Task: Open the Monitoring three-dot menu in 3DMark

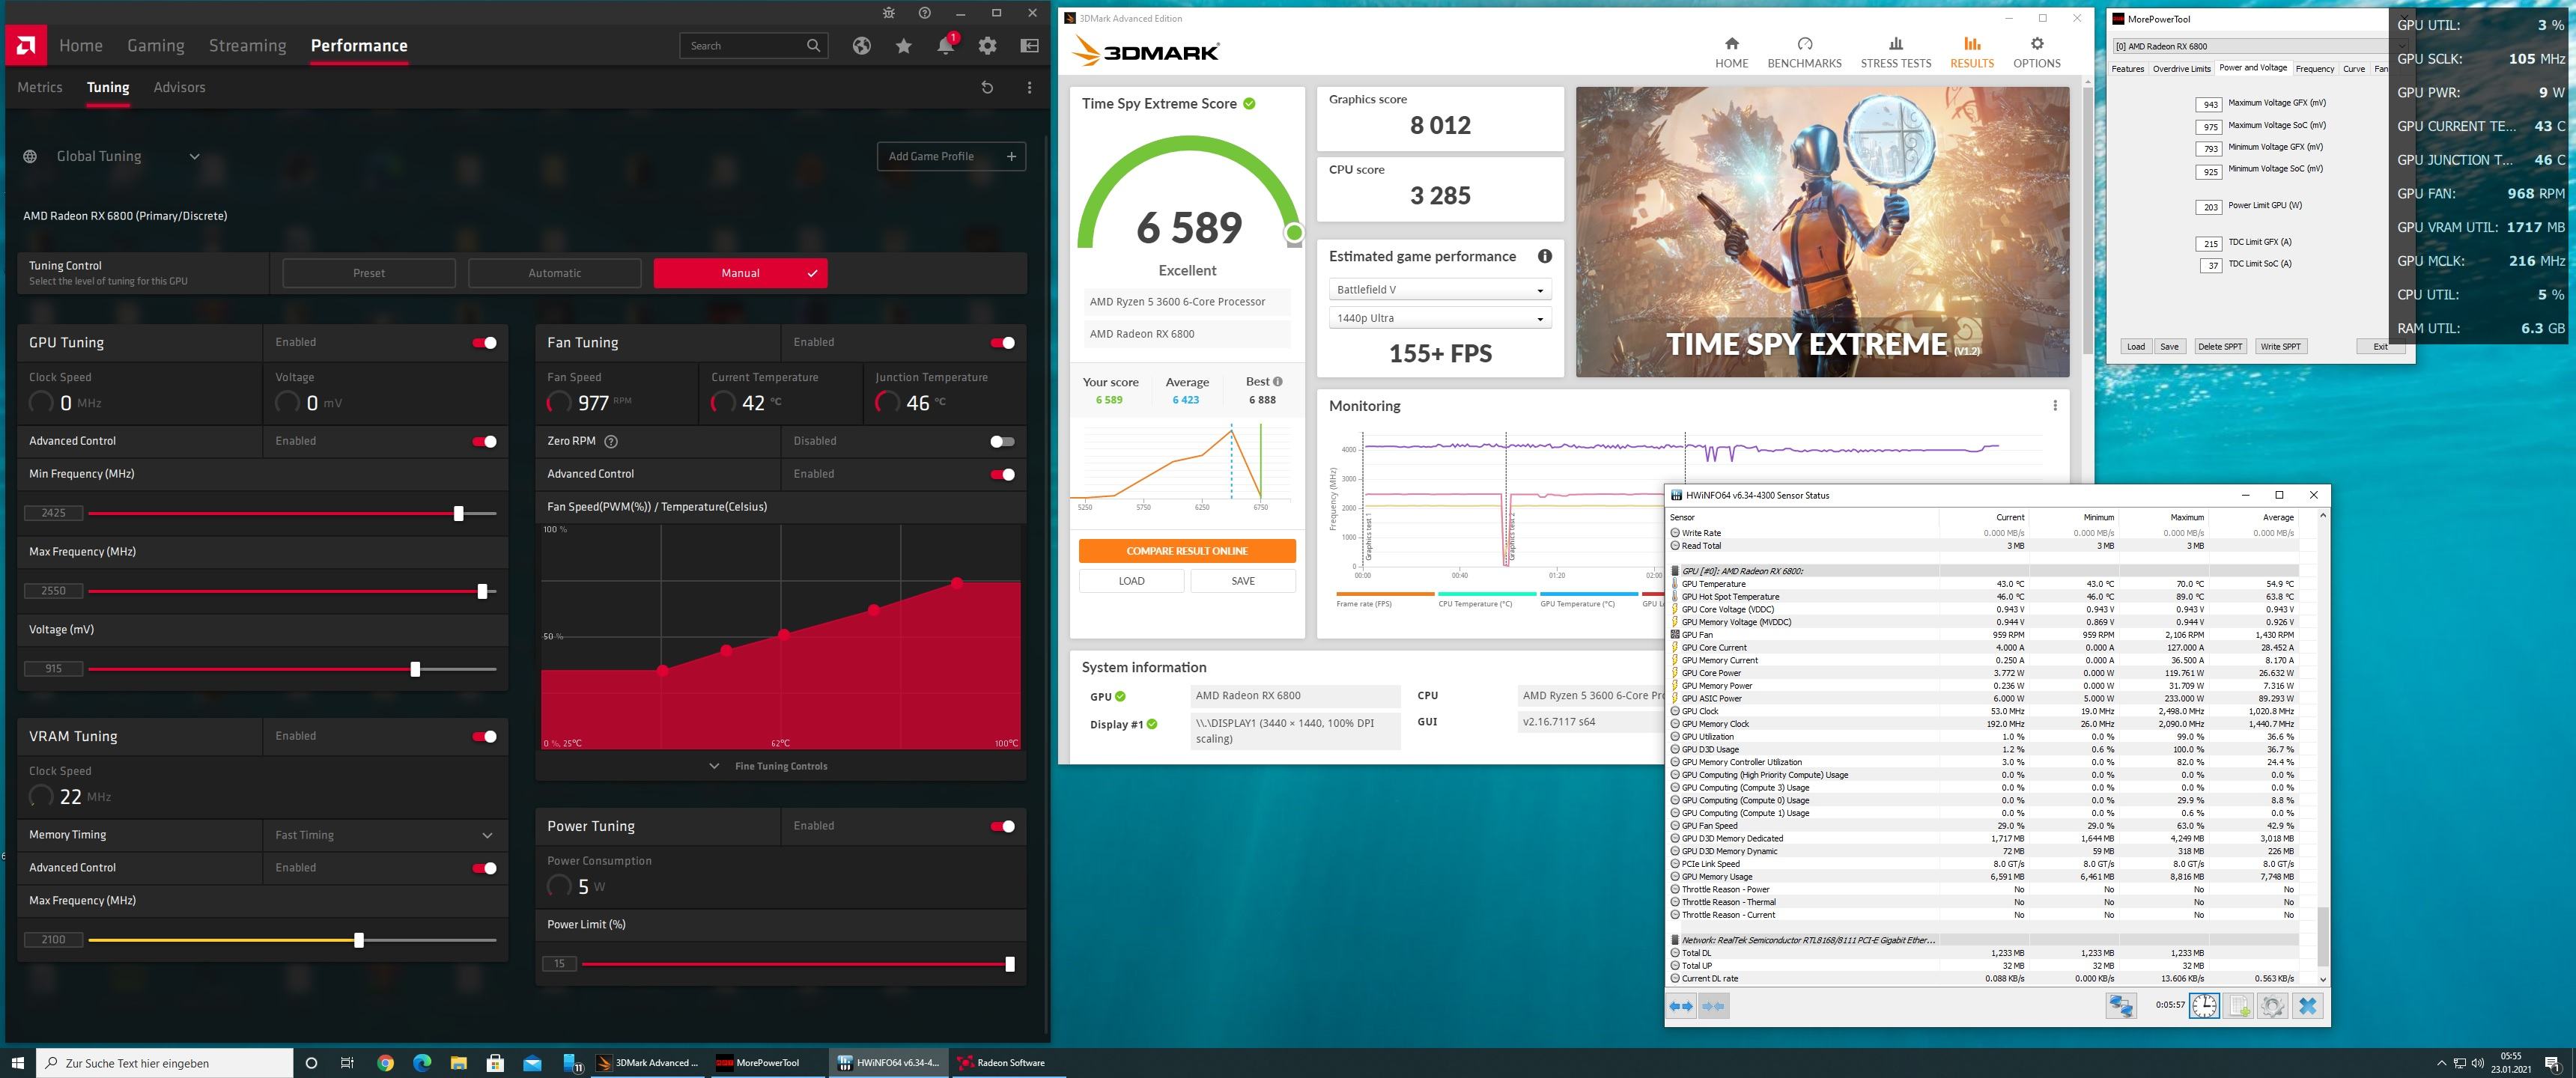Action: click(x=2055, y=405)
